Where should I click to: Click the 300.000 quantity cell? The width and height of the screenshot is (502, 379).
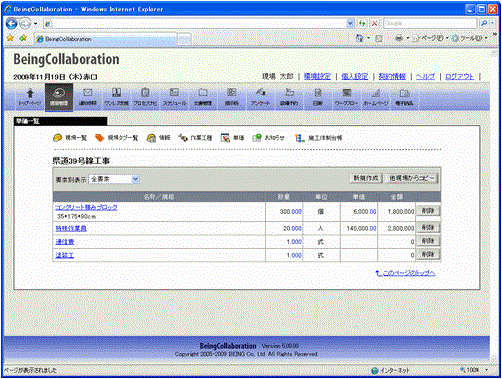click(284, 212)
